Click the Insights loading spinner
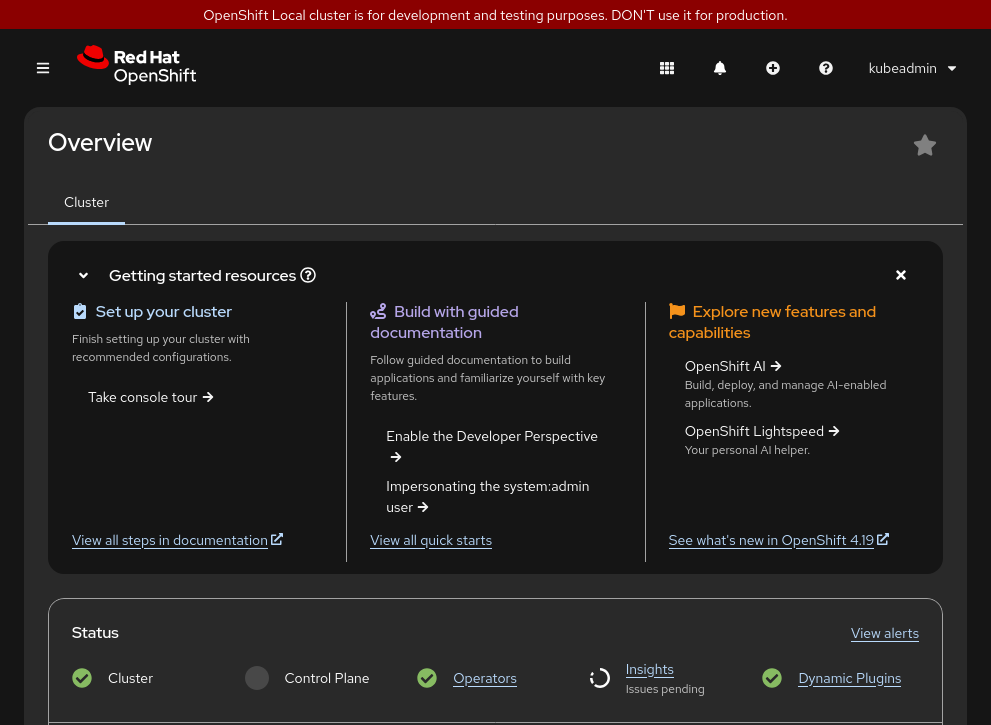Viewport: 991px width, 725px height. click(599, 678)
